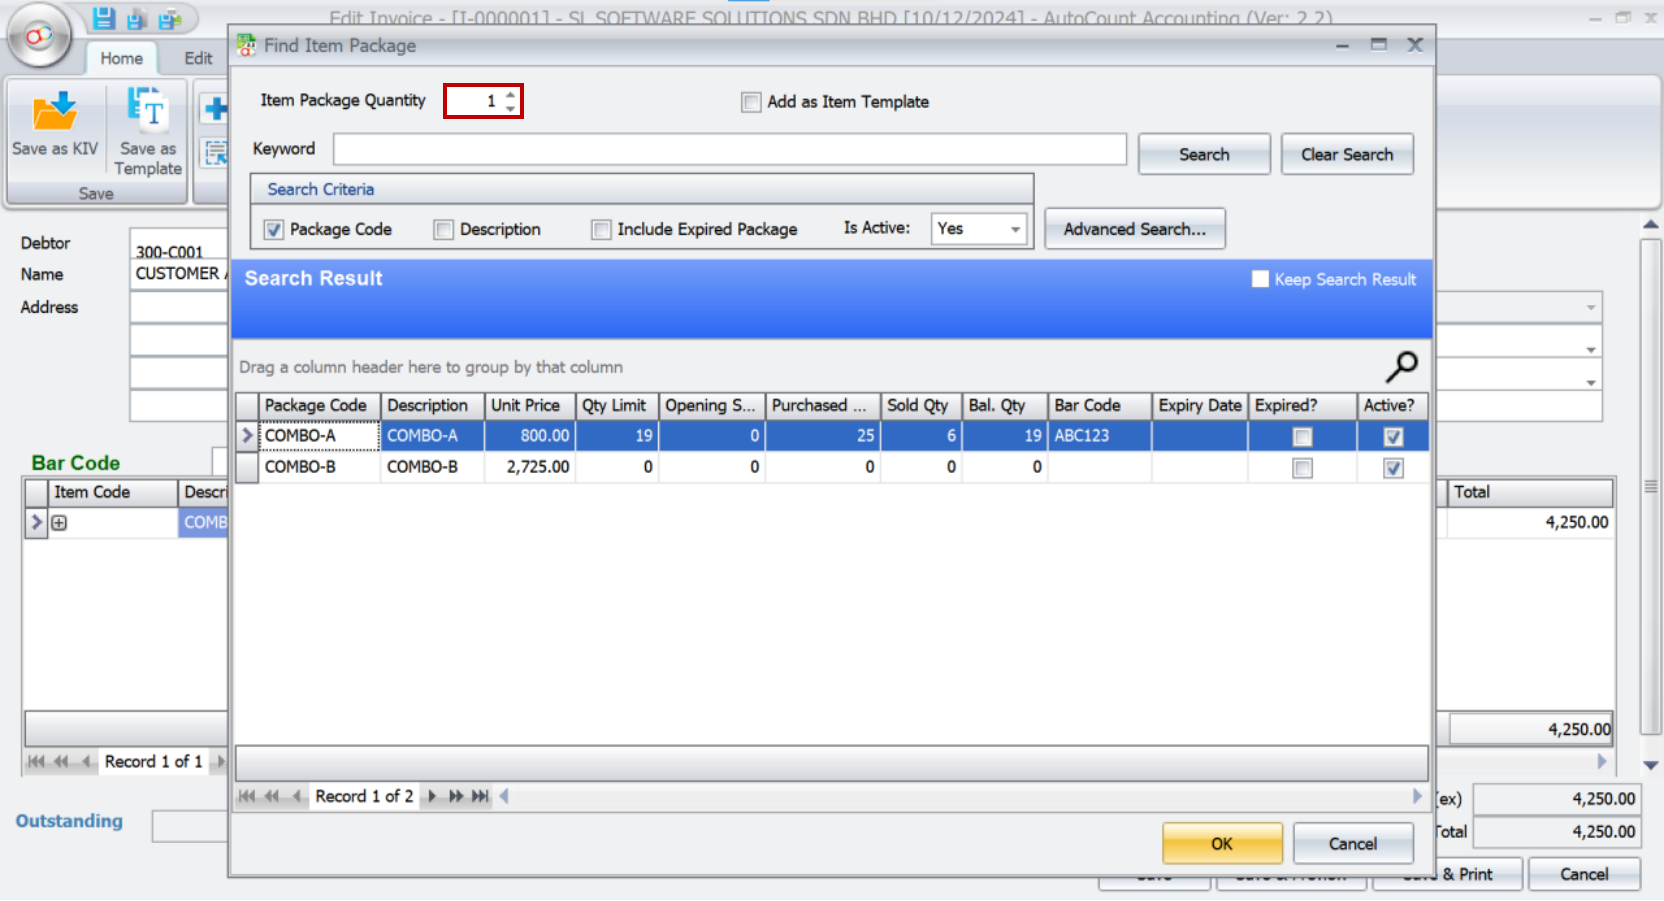The height and width of the screenshot is (901, 1664).
Task: Select COMBO-B package code cell
Action: (x=320, y=467)
